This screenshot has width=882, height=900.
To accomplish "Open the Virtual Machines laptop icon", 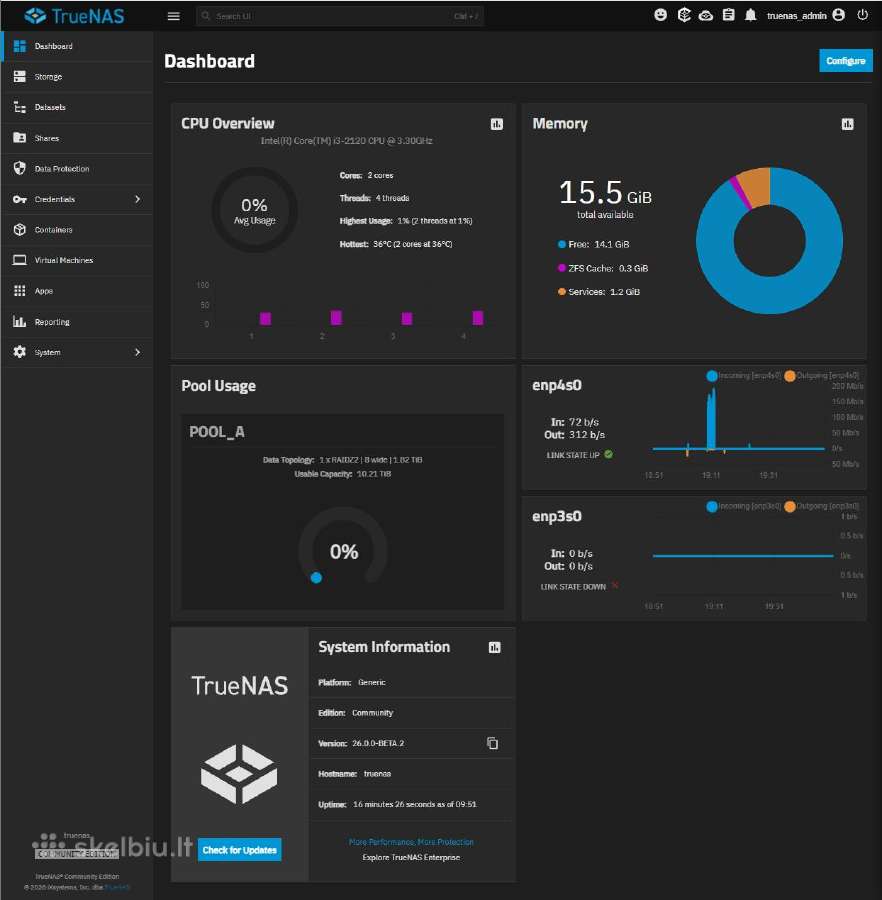I will click(20, 260).
